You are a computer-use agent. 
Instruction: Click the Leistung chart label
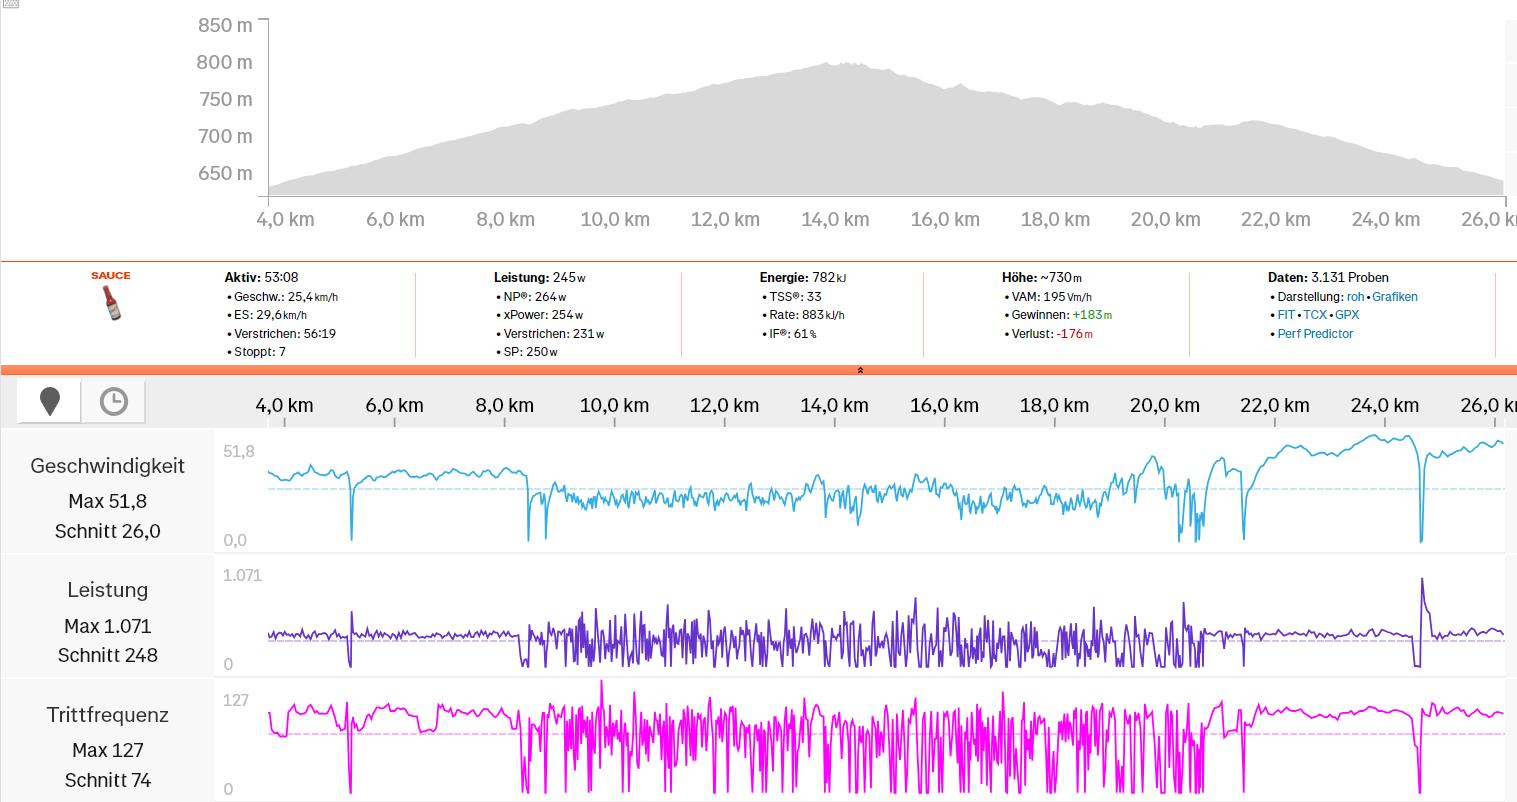coord(107,590)
